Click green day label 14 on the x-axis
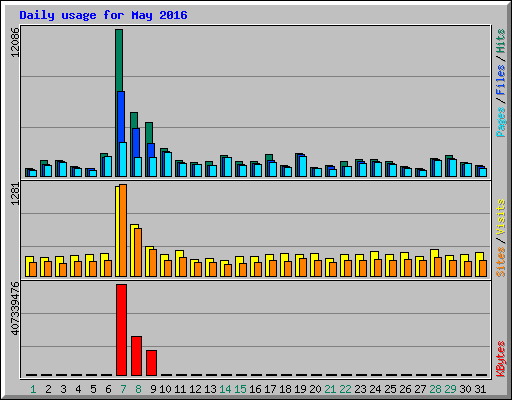Screen dimensions: 512x400 pos(225,389)
